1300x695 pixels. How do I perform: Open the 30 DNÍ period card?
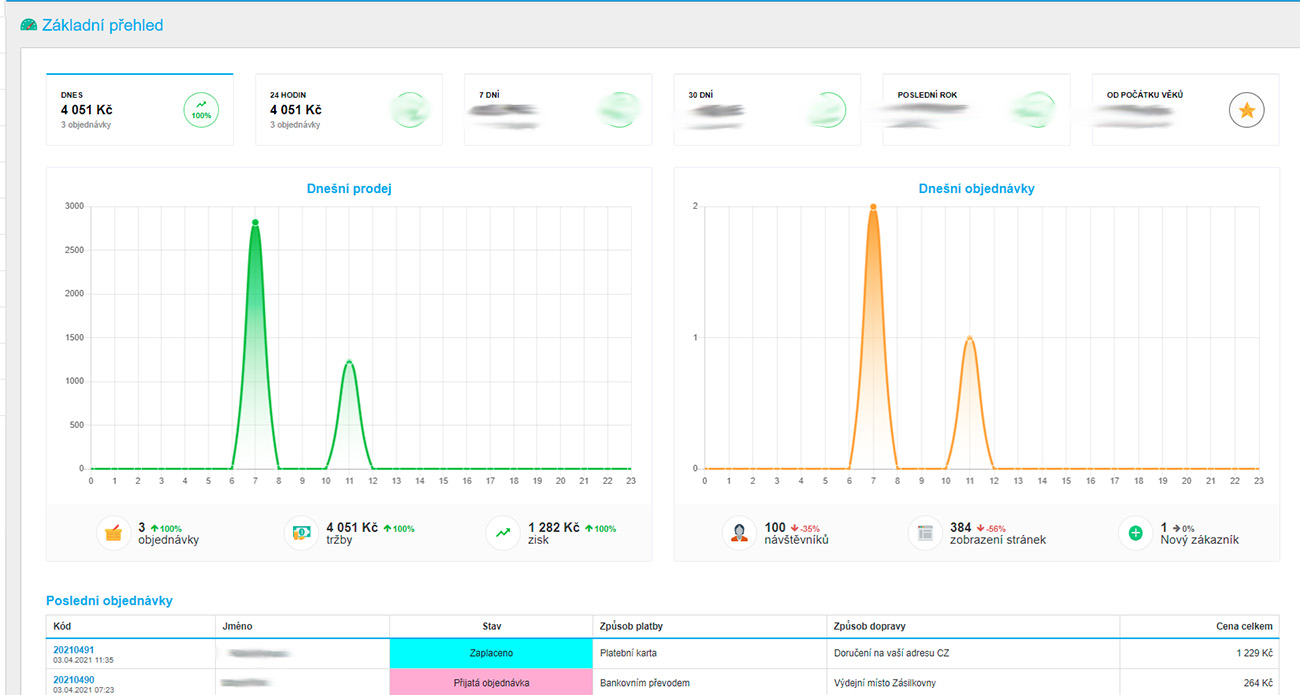click(x=766, y=110)
